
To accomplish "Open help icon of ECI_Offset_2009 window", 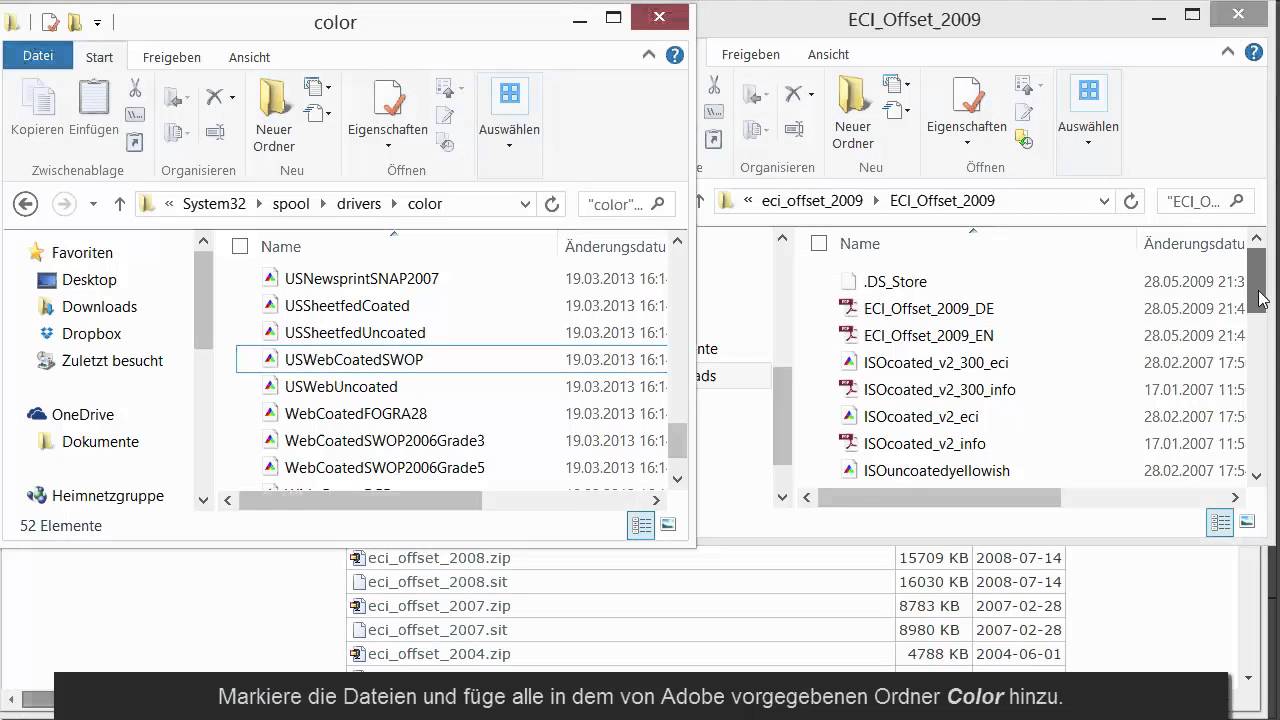I will click(x=1254, y=53).
